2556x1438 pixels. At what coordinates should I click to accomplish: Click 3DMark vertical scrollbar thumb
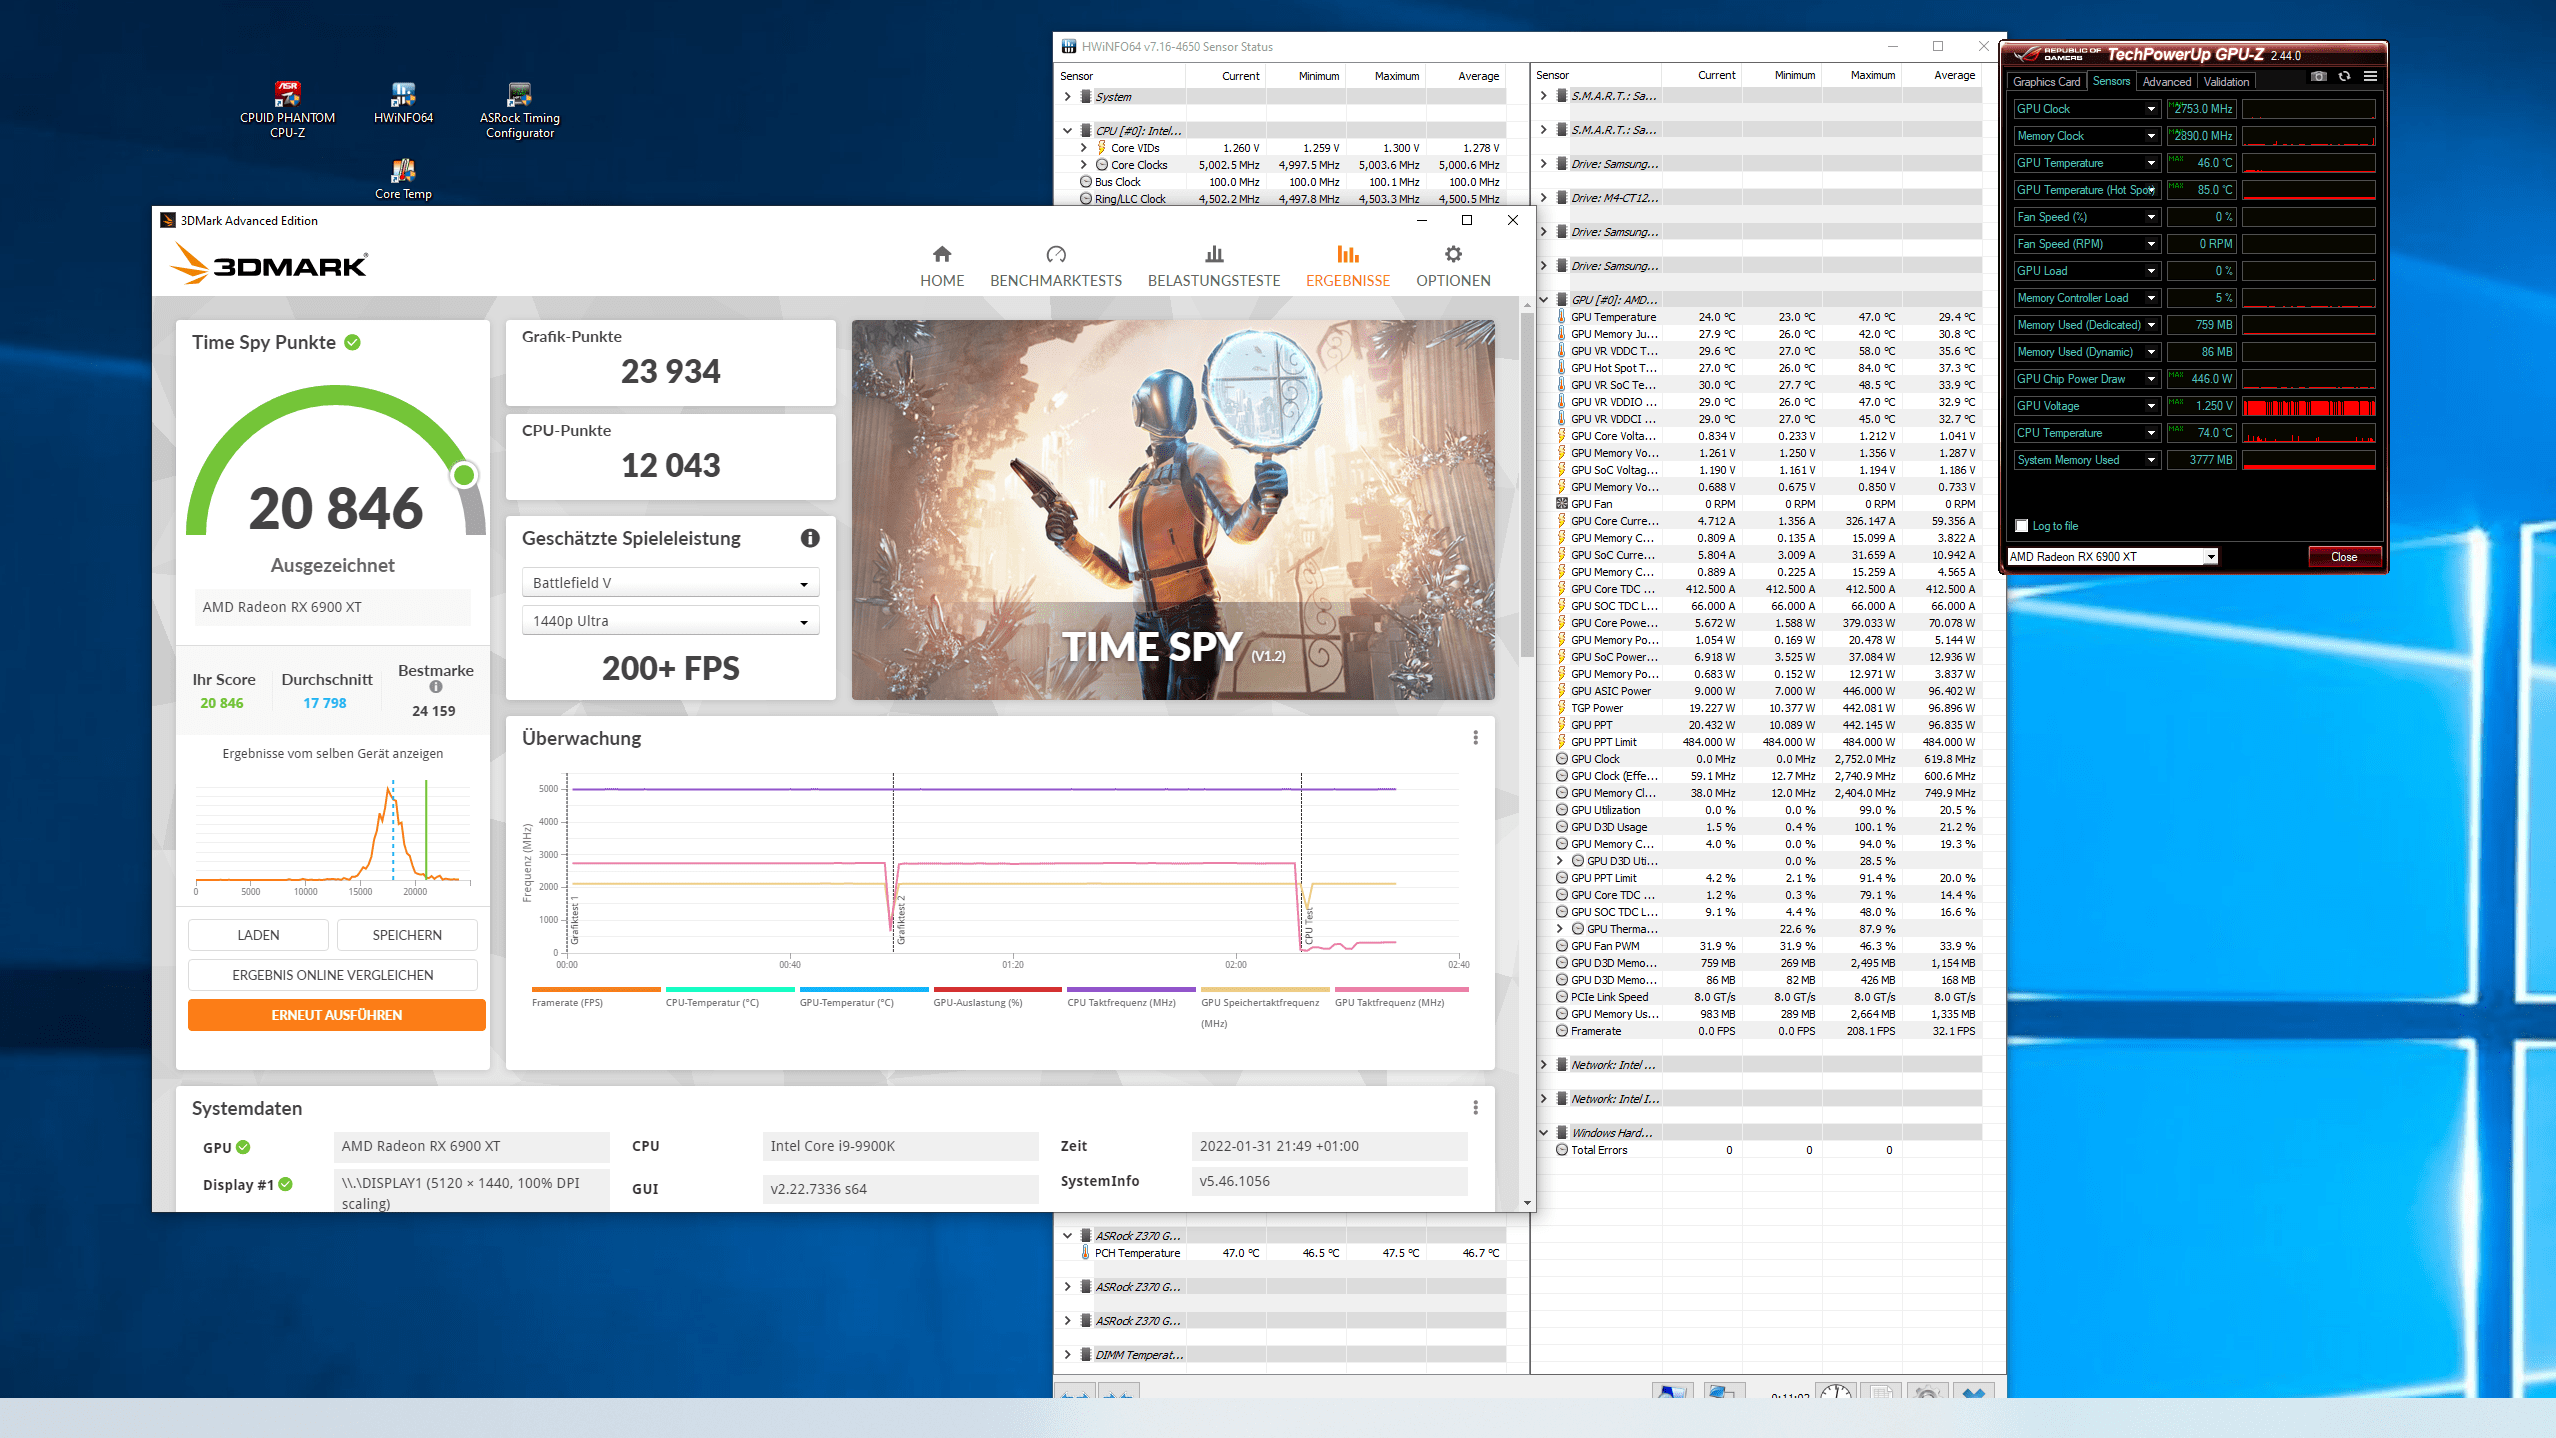1527,485
